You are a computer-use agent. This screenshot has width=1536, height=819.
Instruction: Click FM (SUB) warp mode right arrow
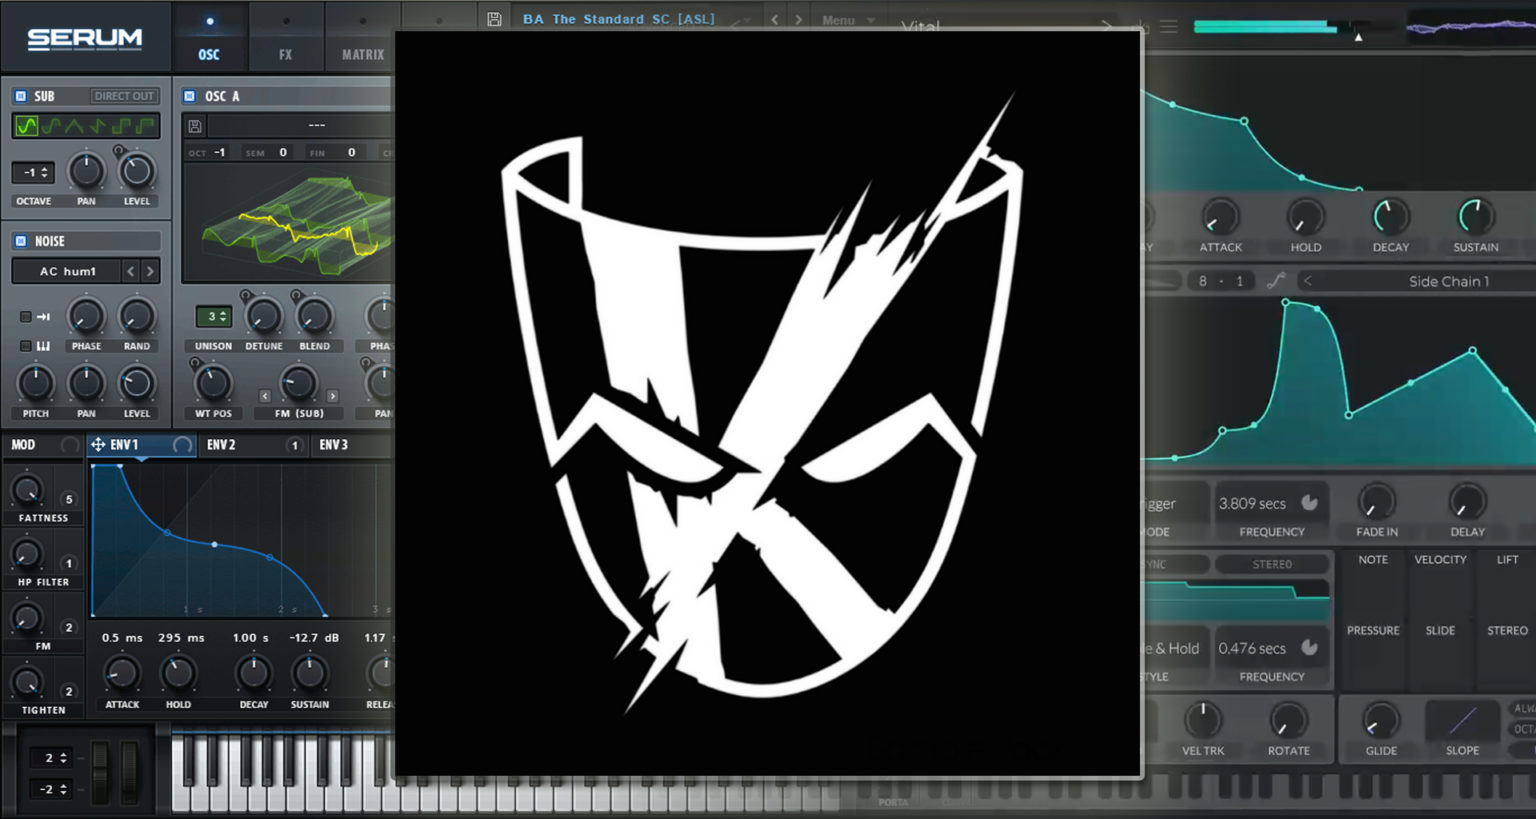click(x=333, y=396)
